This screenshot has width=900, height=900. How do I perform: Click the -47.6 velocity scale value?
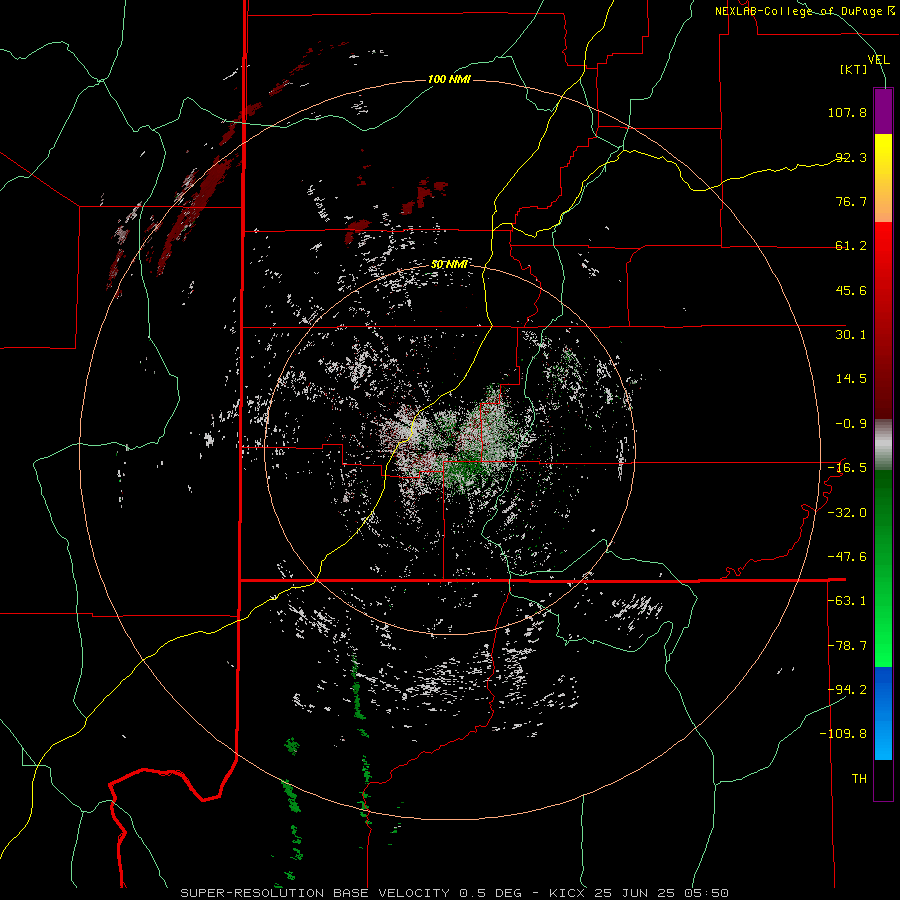847,557
